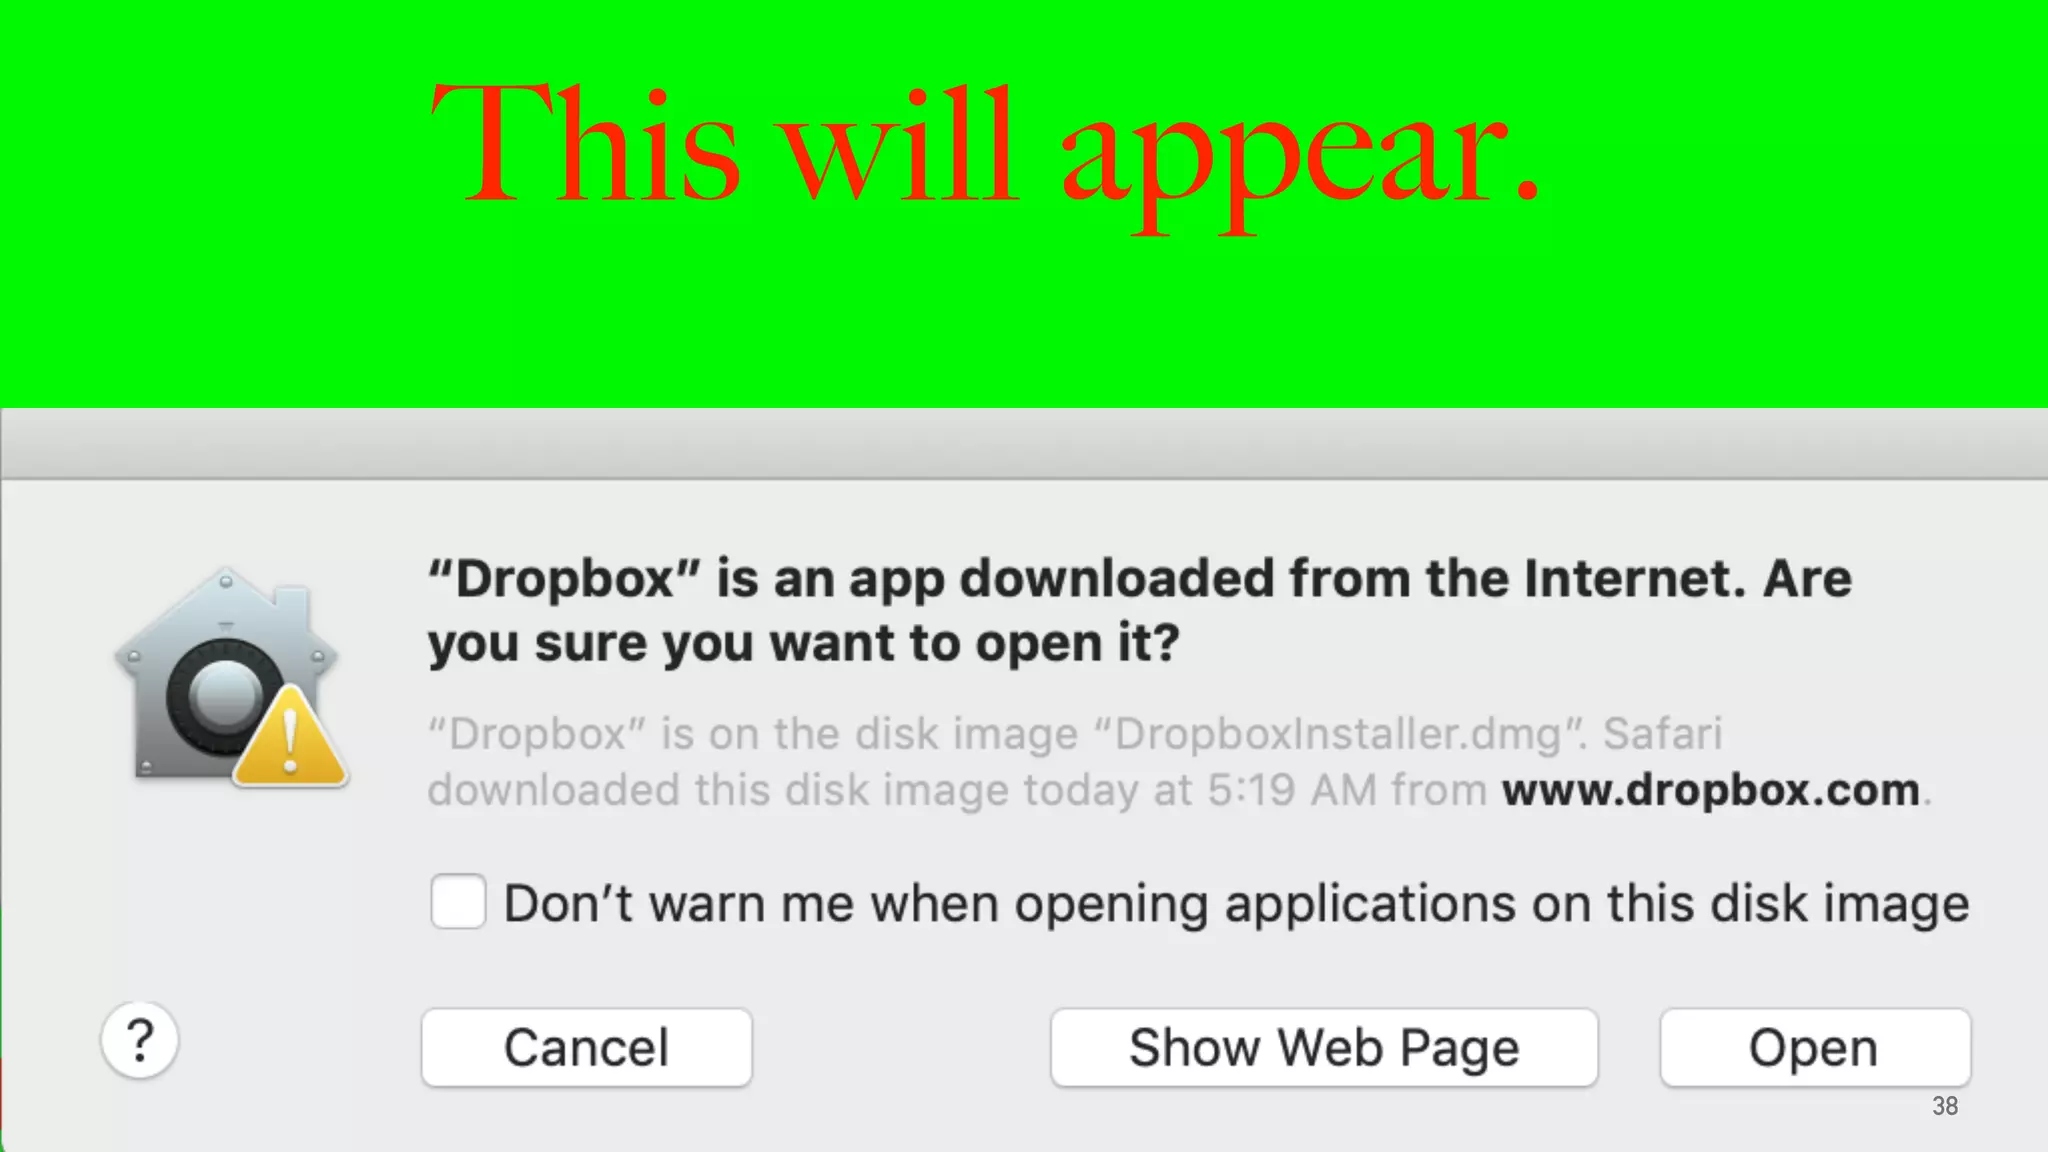
Task: Choose Show Web Page
Action: click(x=1324, y=1048)
